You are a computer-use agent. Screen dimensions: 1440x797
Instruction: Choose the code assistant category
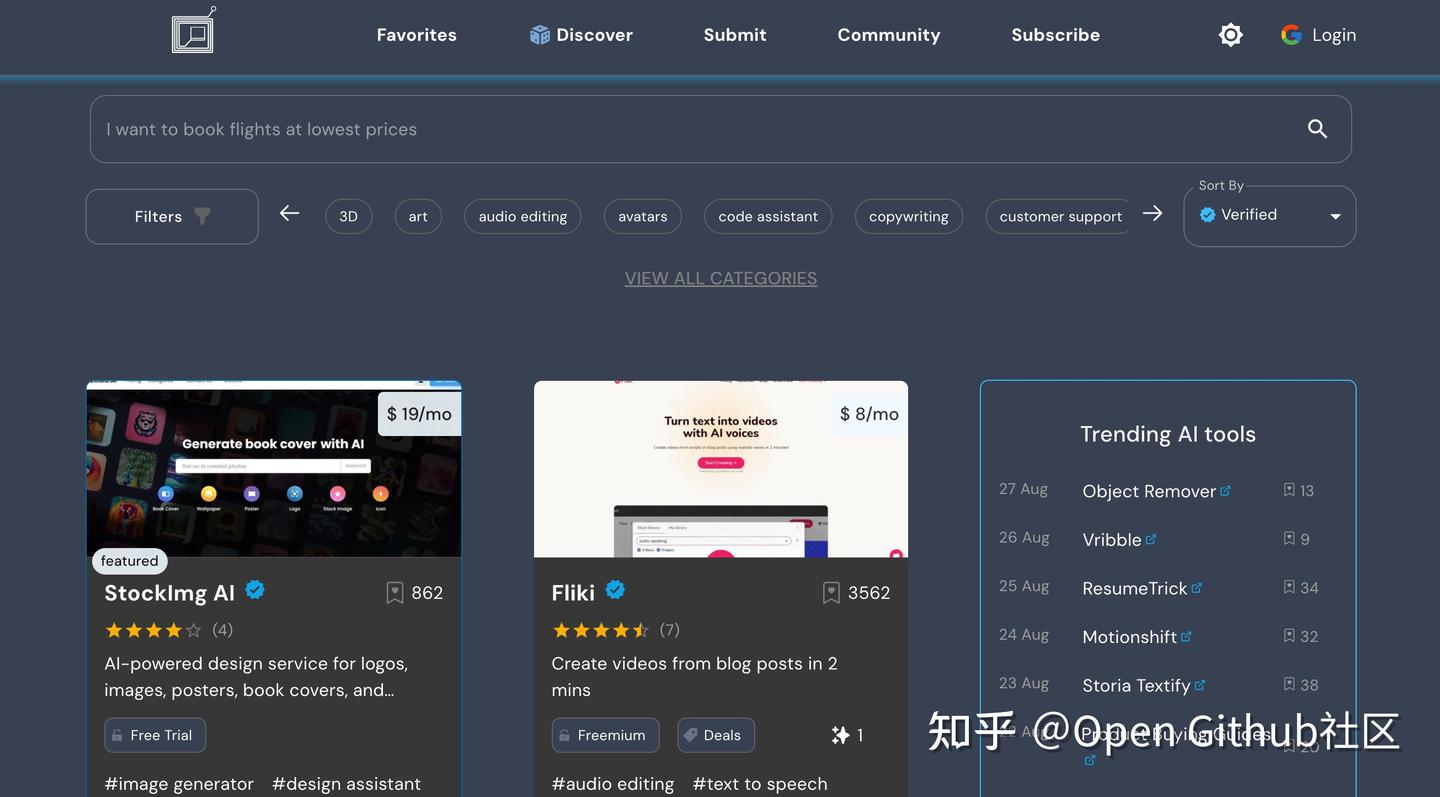(768, 216)
